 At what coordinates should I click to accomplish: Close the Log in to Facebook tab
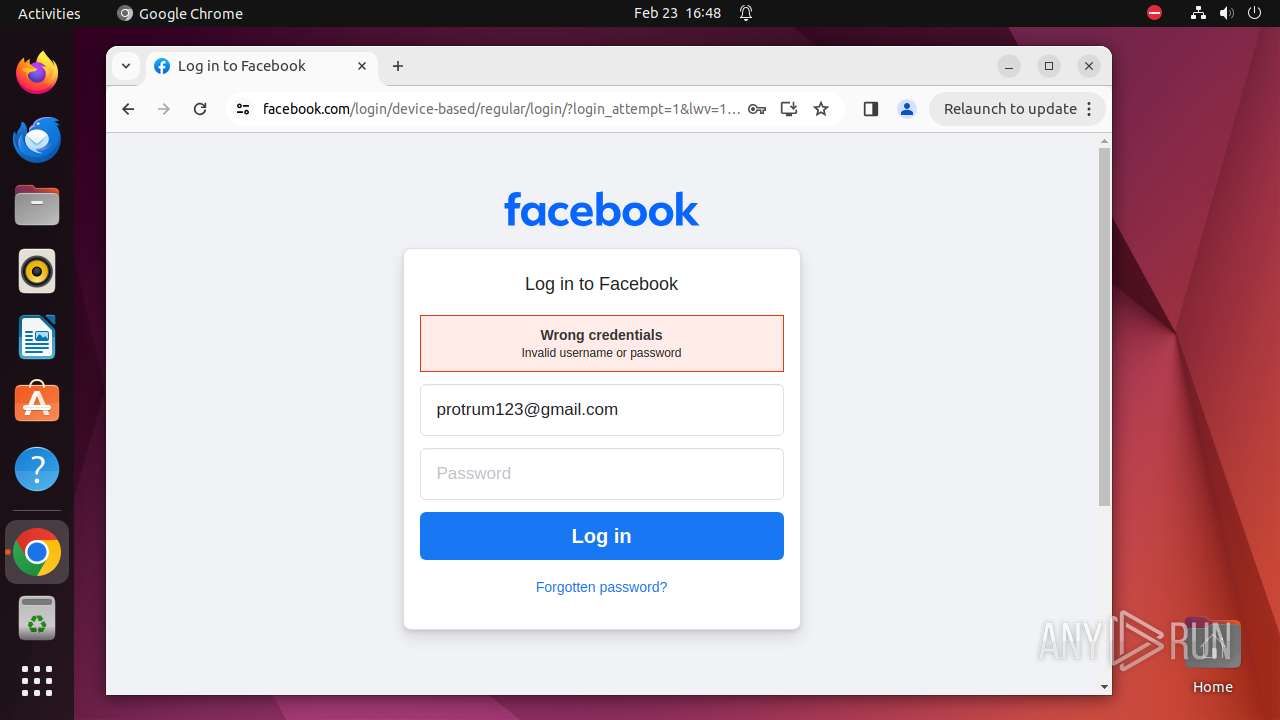tap(362, 66)
